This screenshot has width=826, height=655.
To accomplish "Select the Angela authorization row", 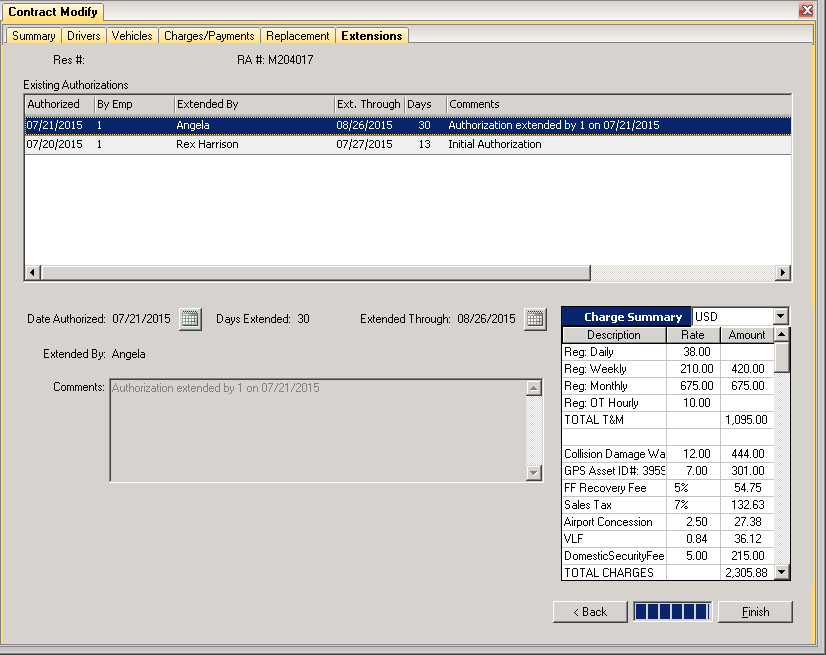I will pyautogui.click(x=408, y=125).
